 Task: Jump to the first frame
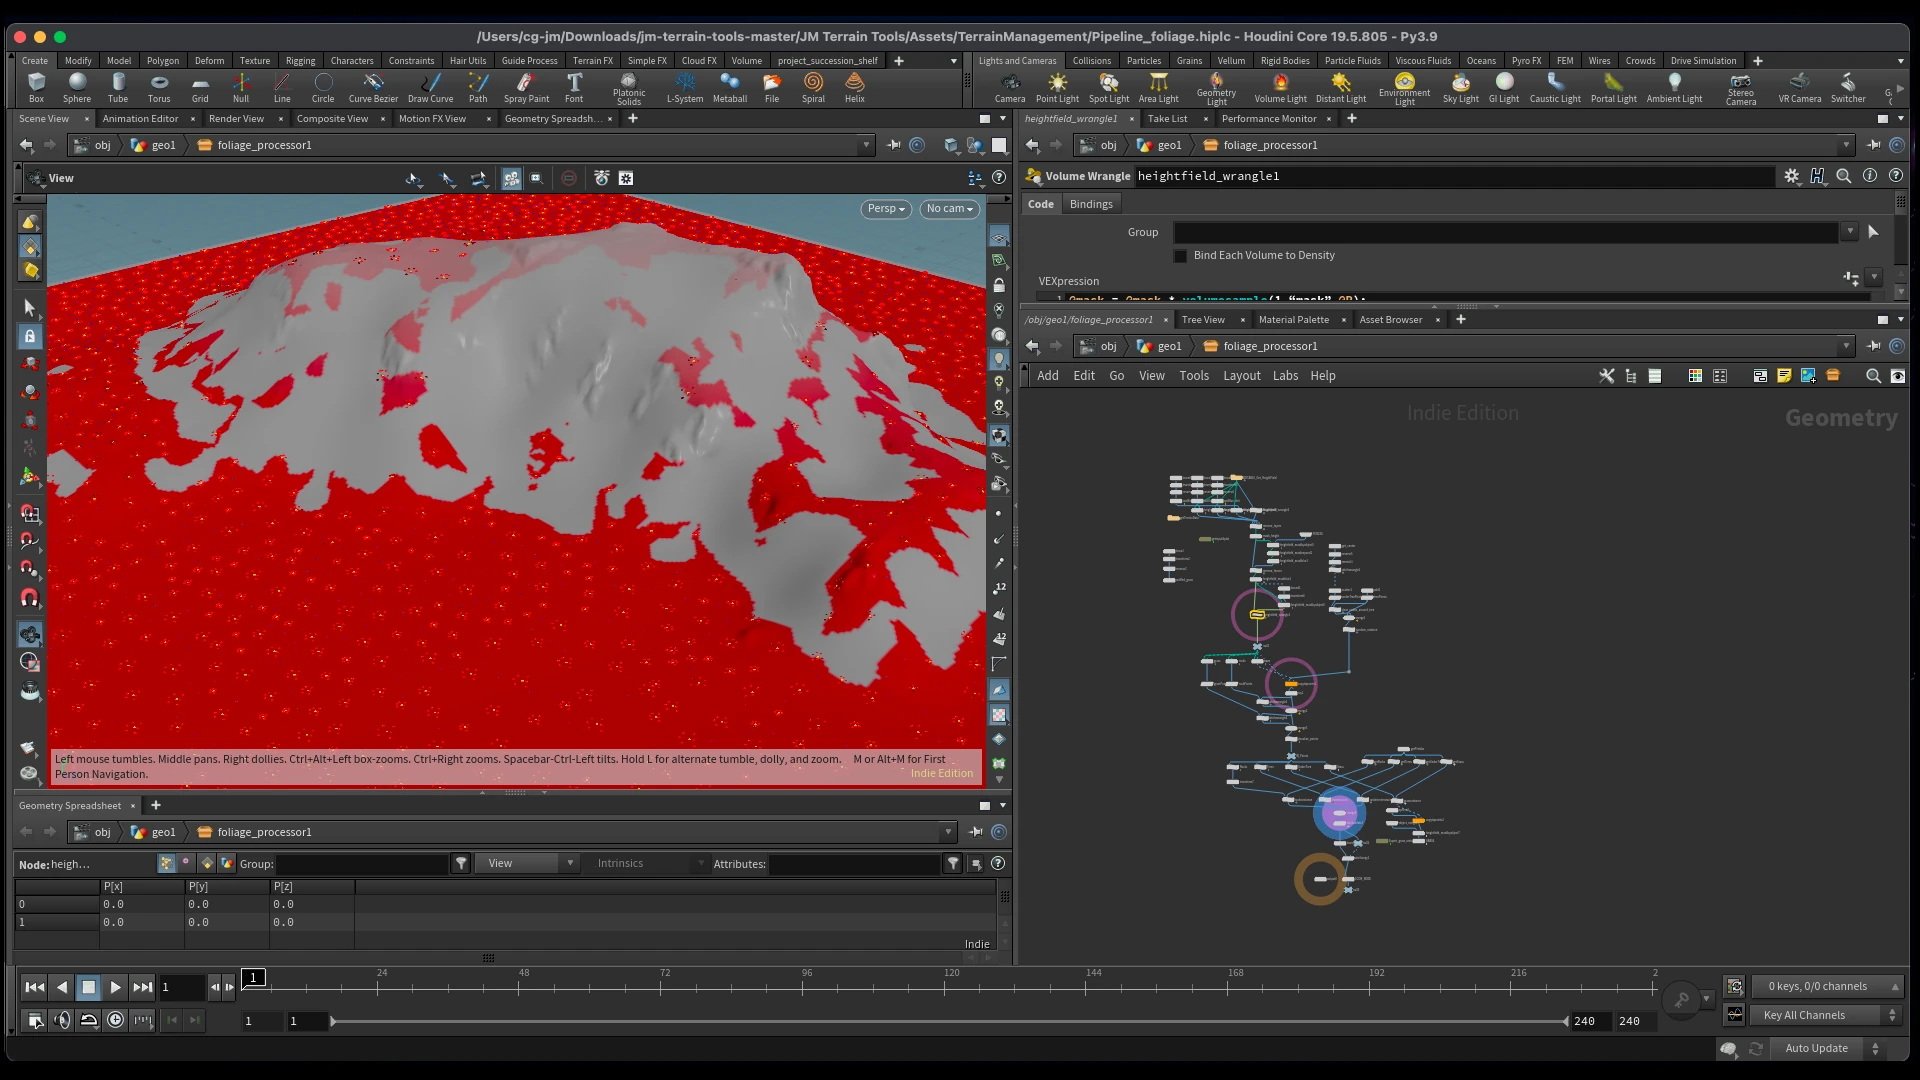[34, 988]
